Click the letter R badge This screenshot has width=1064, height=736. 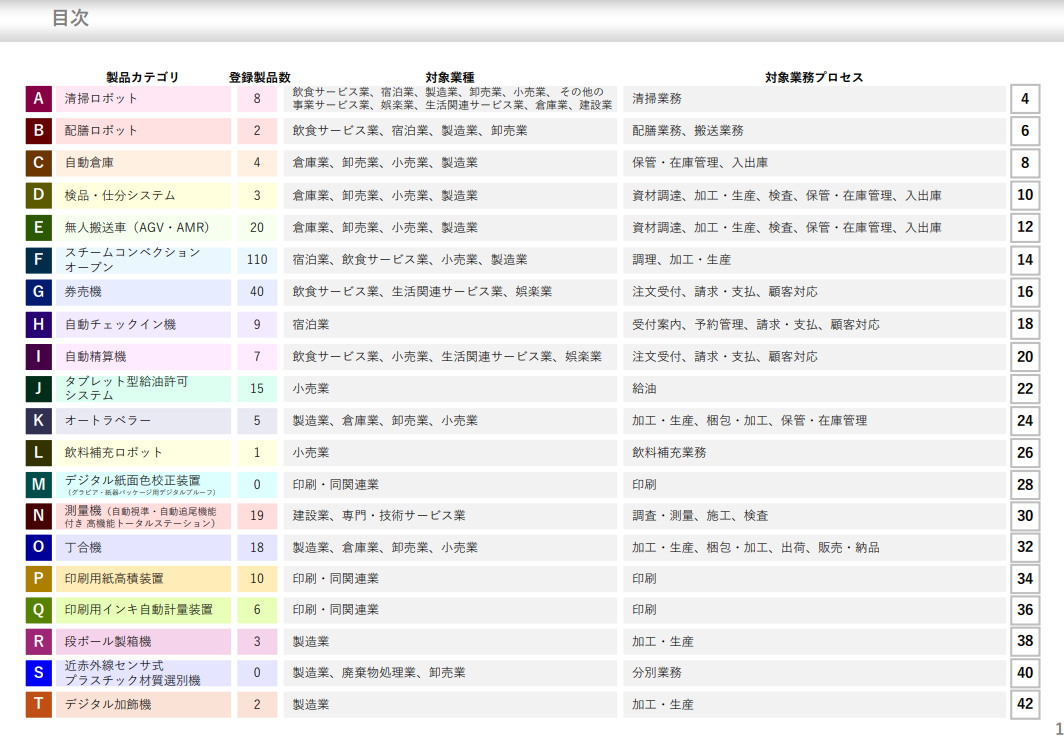(39, 641)
